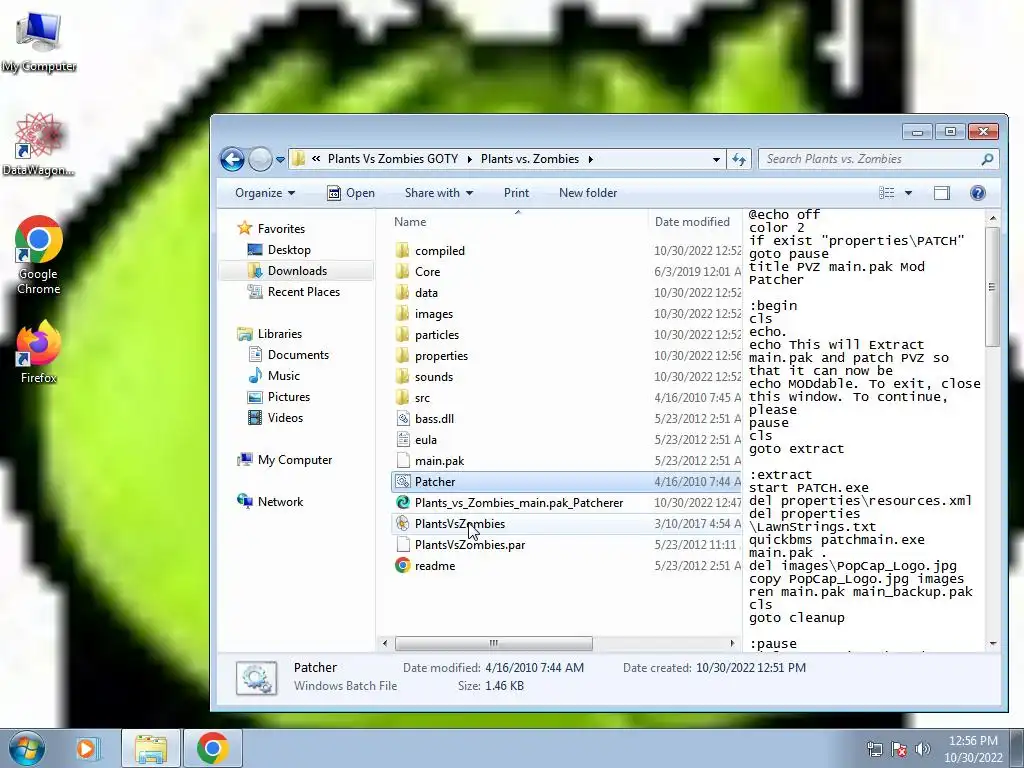Select bass.dll file
The image size is (1024, 768).
click(434, 419)
